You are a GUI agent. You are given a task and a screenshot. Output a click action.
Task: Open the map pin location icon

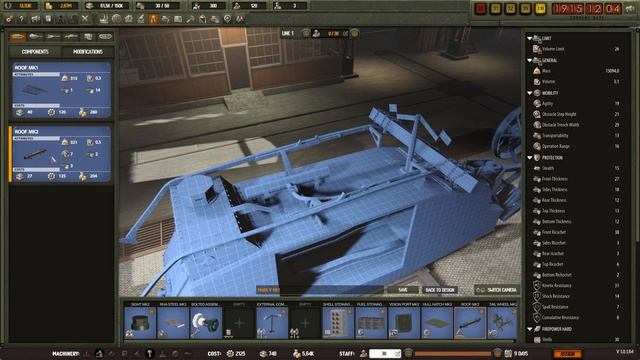227,19
